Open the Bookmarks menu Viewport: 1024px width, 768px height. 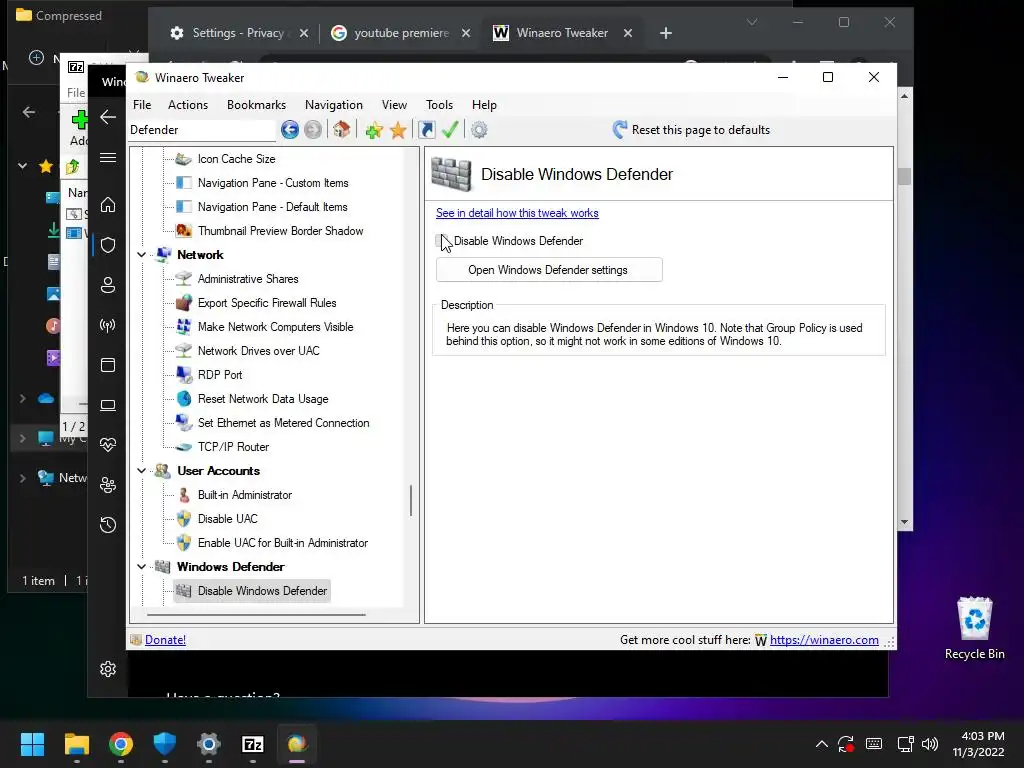[256, 104]
